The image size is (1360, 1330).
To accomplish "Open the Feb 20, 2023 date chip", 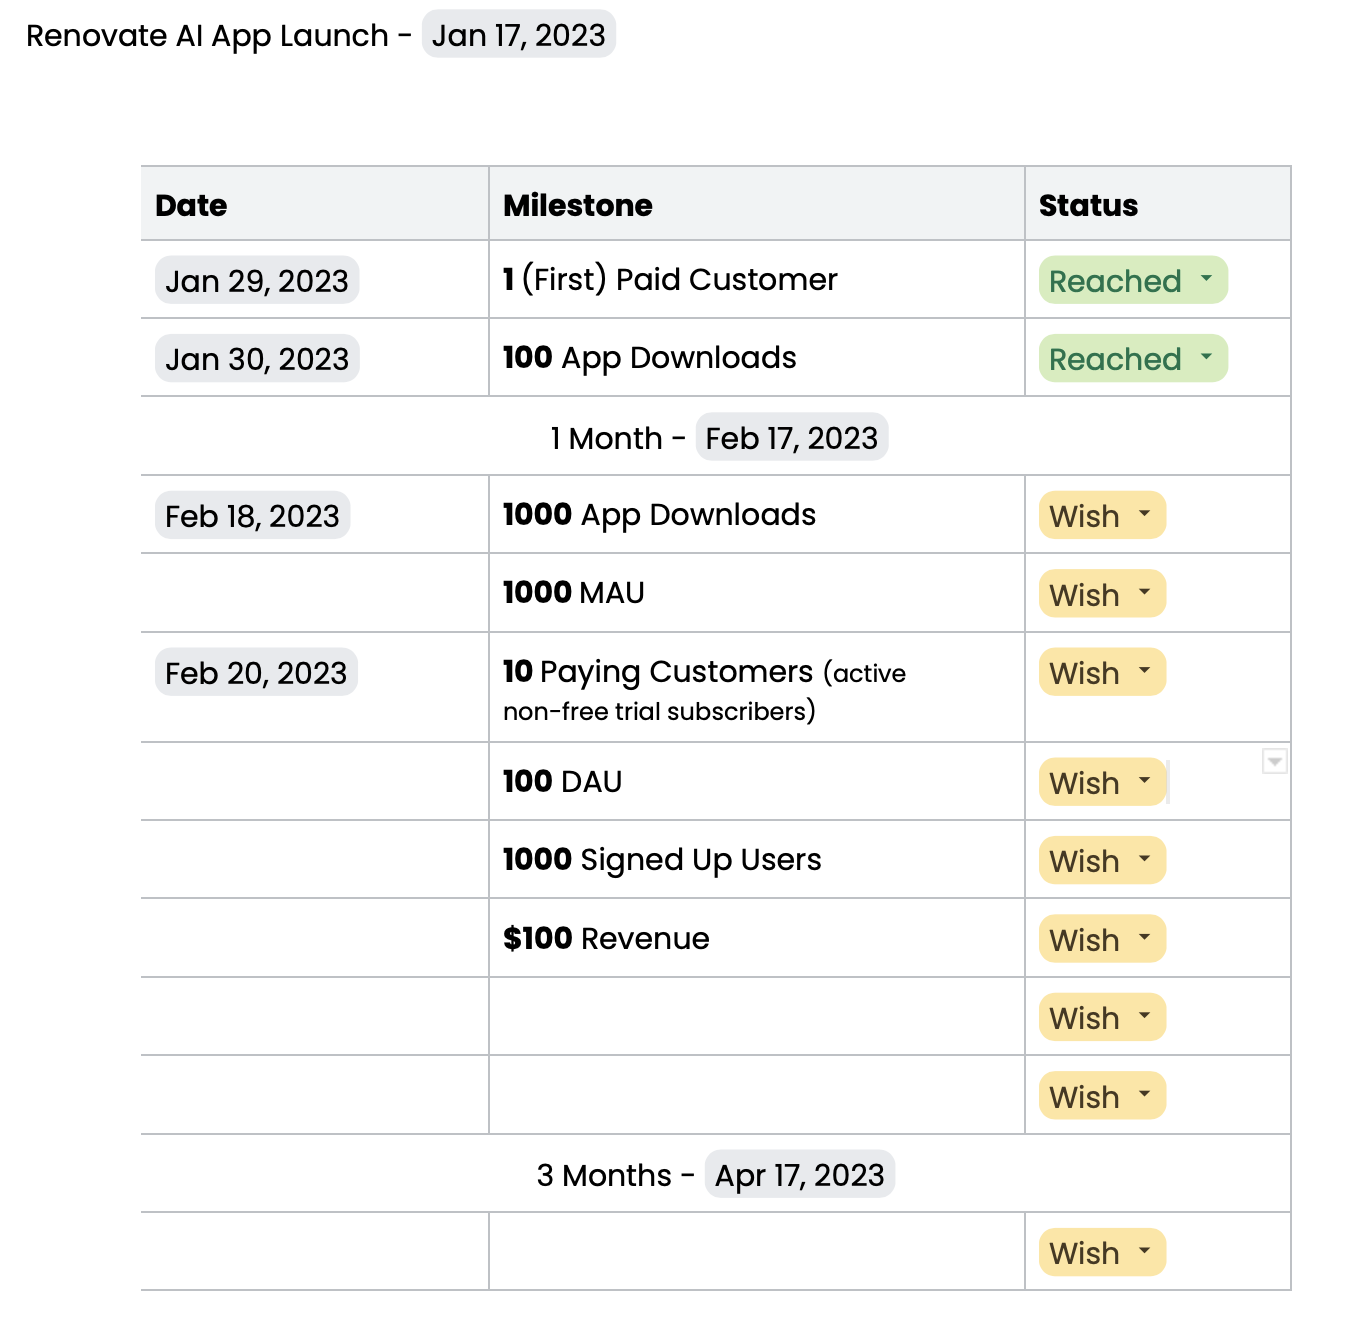I will (x=256, y=673).
